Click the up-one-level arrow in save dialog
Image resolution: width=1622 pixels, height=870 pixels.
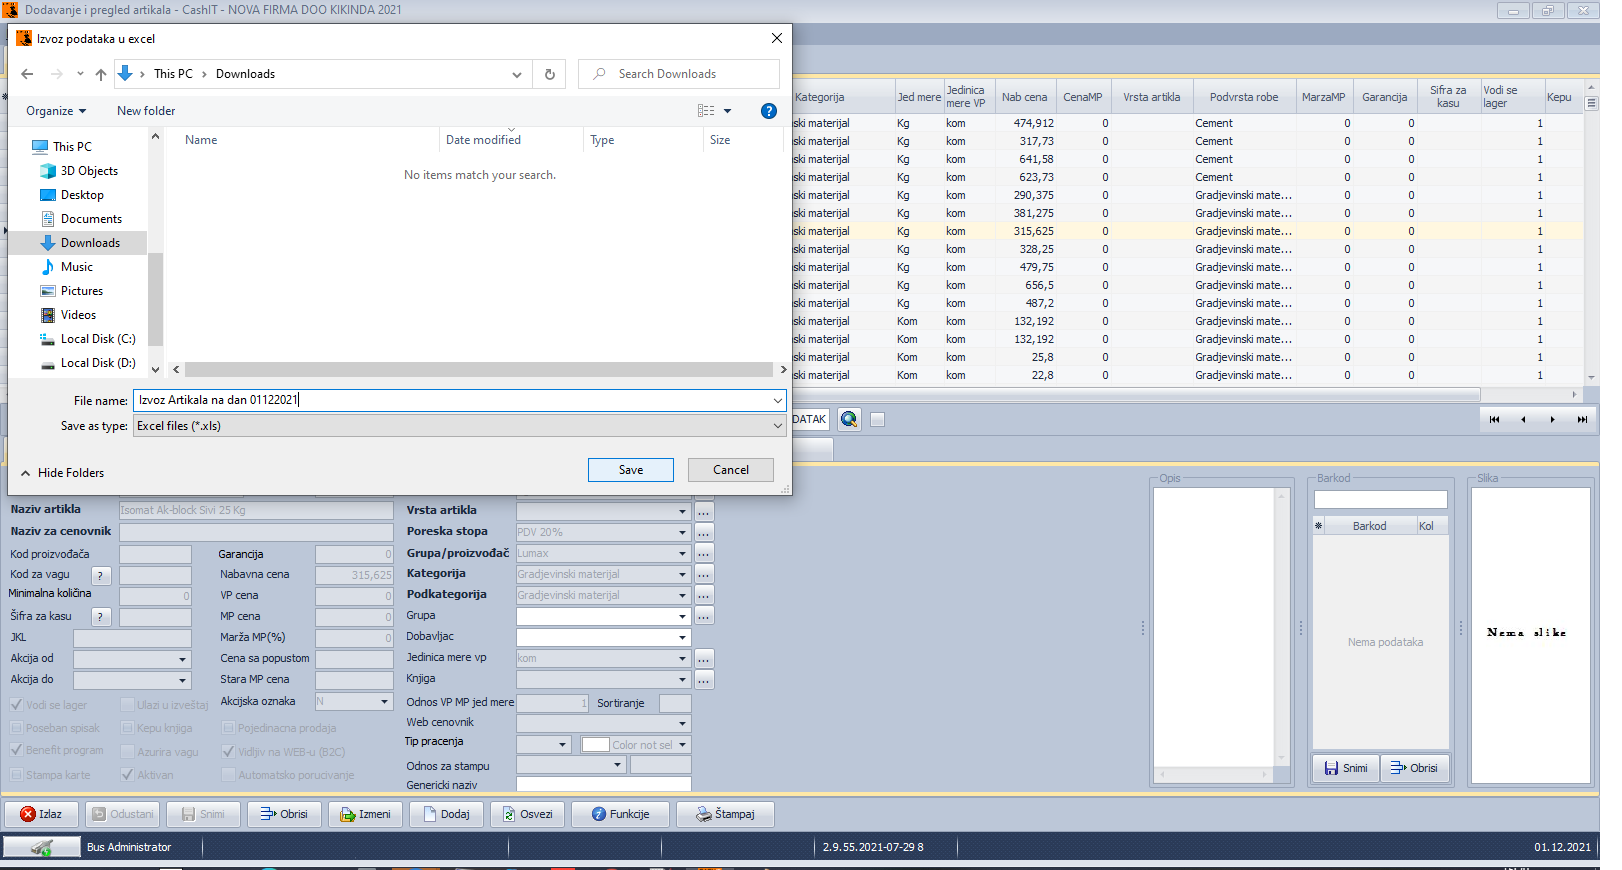(x=101, y=74)
